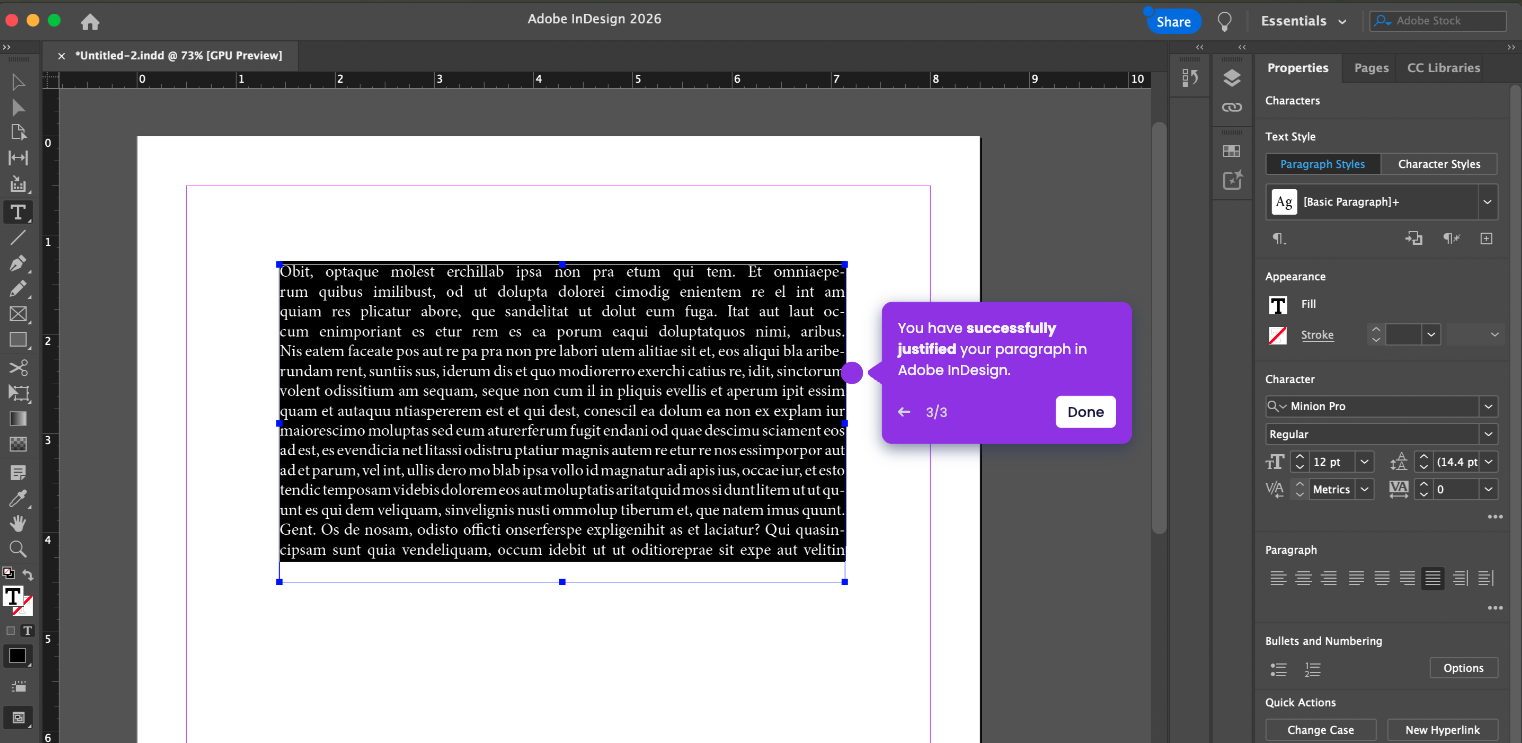The height and width of the screenshot is (743, 1522).
Task: Click the Fill color swatch
Action: (1278, 305)
